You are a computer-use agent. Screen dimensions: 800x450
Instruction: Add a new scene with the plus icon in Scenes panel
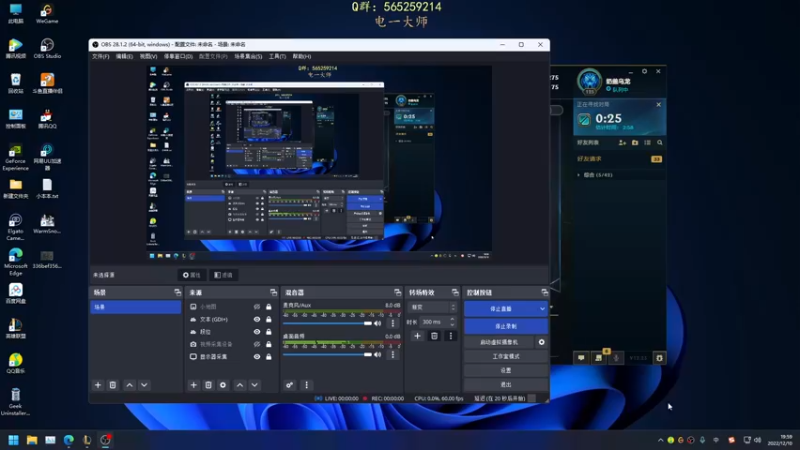pos(98,385)
